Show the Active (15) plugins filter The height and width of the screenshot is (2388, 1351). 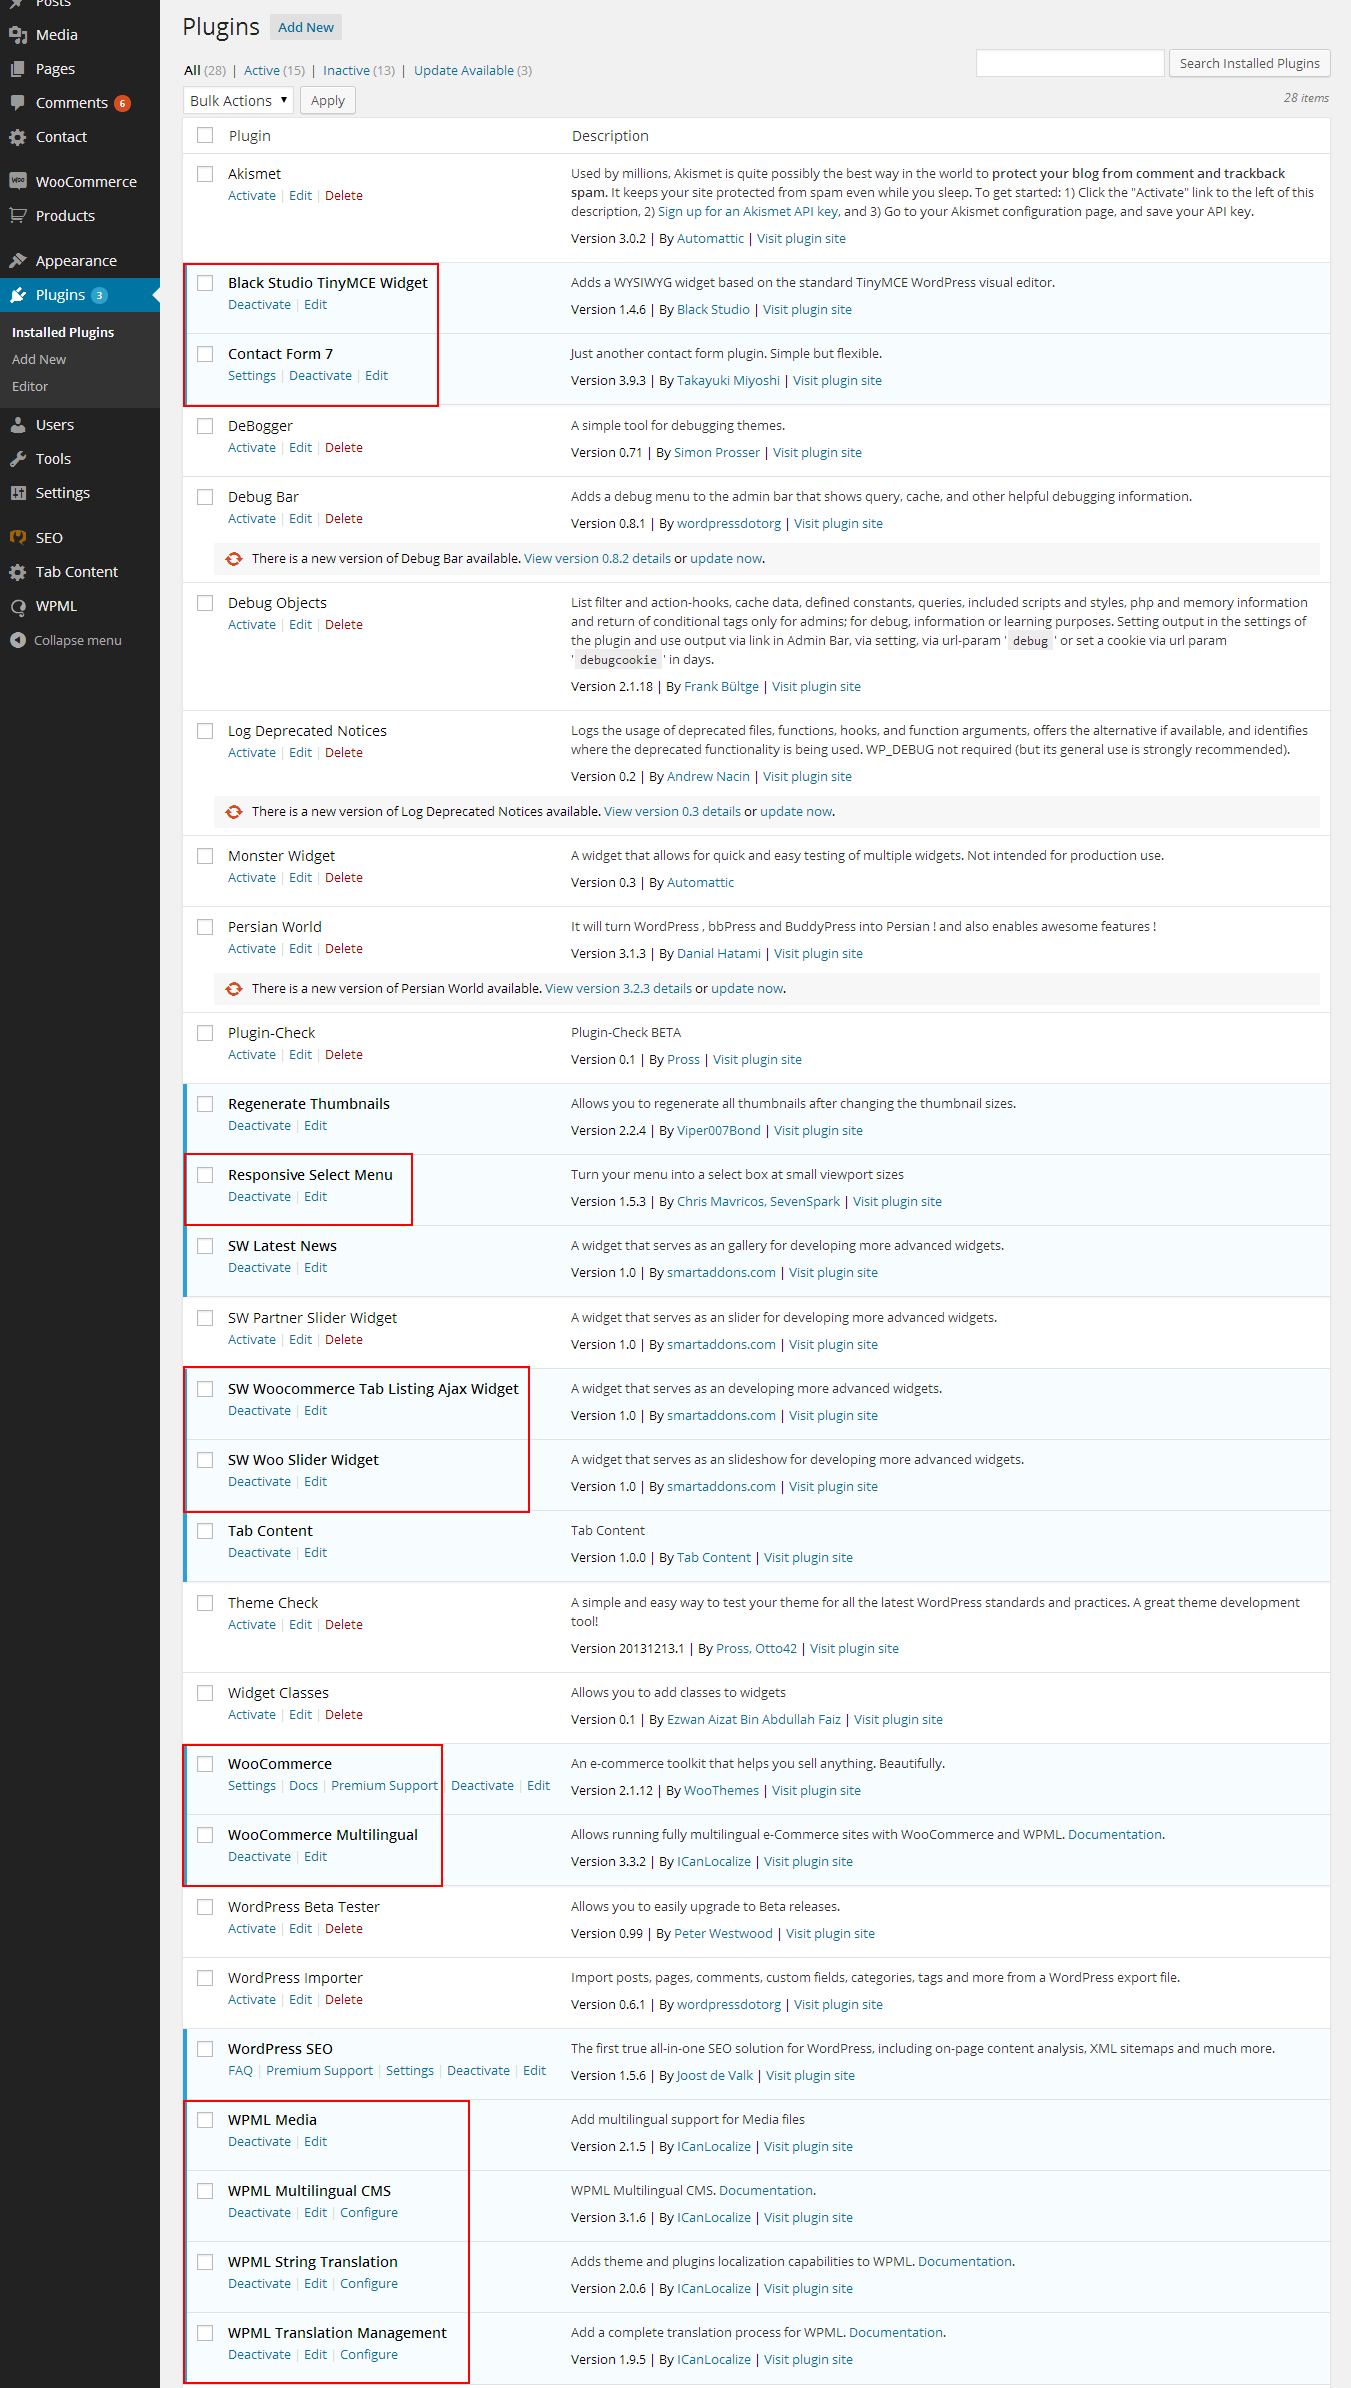click(x=274, y=70)
